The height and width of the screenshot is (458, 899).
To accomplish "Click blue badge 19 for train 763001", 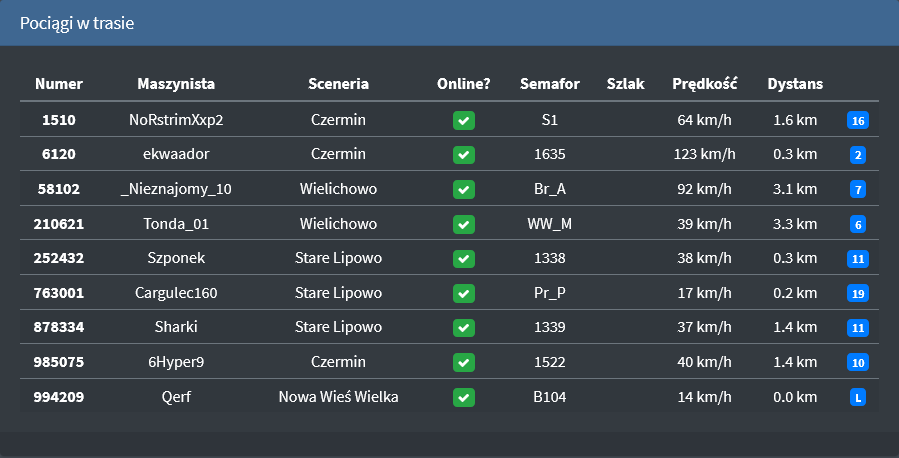I will point(858,294).
